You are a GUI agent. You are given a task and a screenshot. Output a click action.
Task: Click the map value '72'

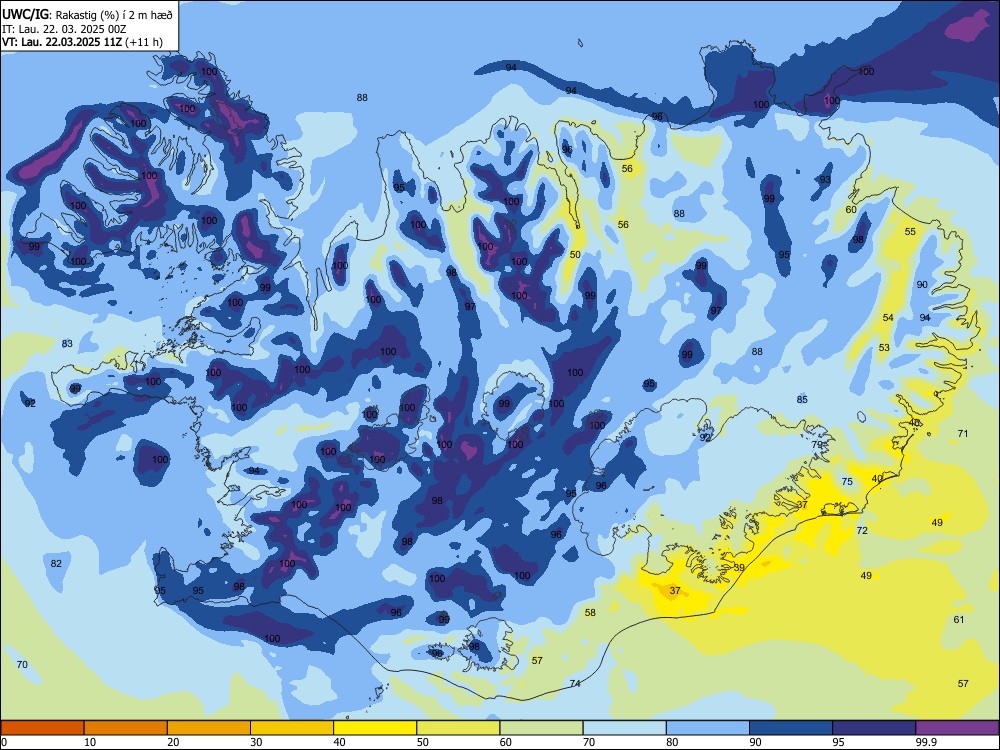pyautogui.click(x=862, y=530)
